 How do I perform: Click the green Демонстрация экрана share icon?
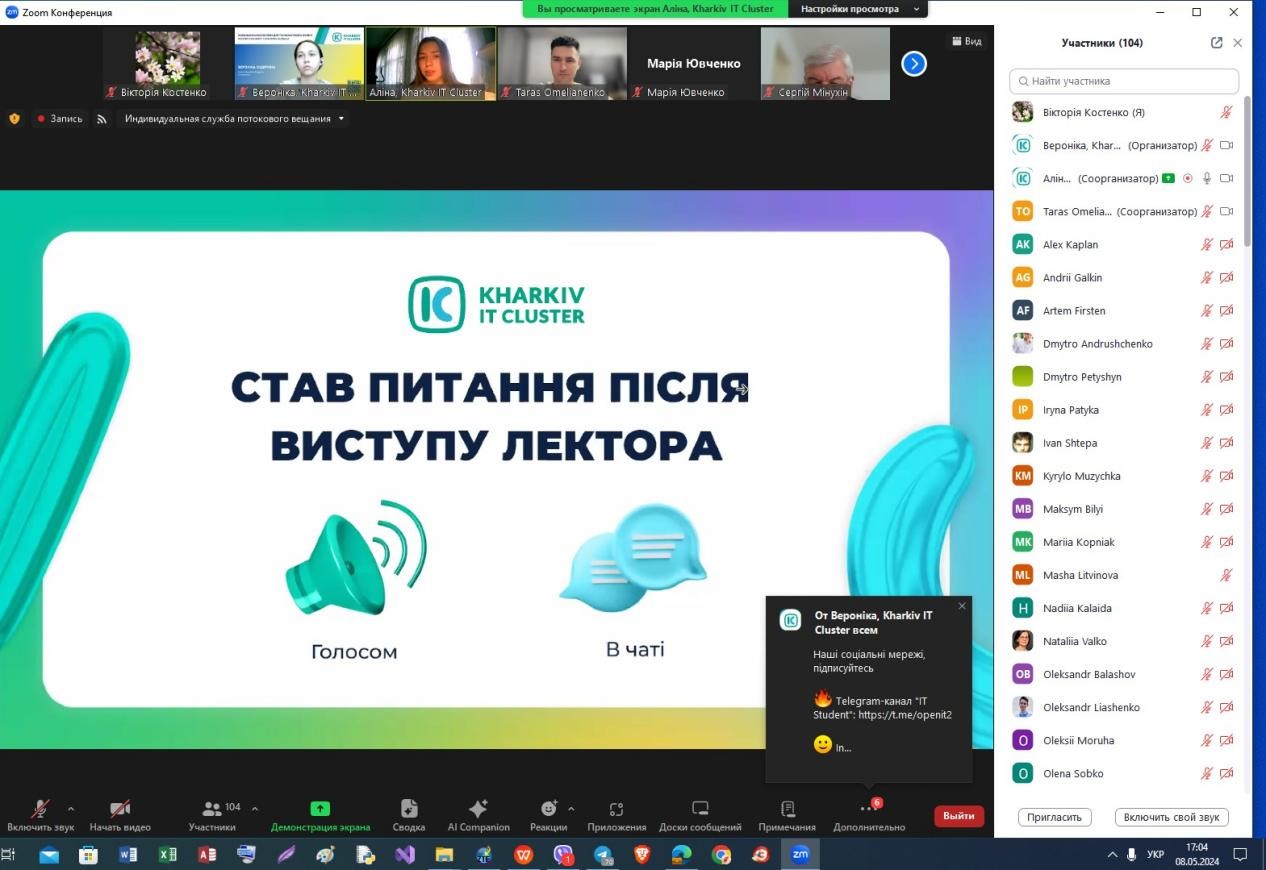pyautogui.click(x=320, y=808)
